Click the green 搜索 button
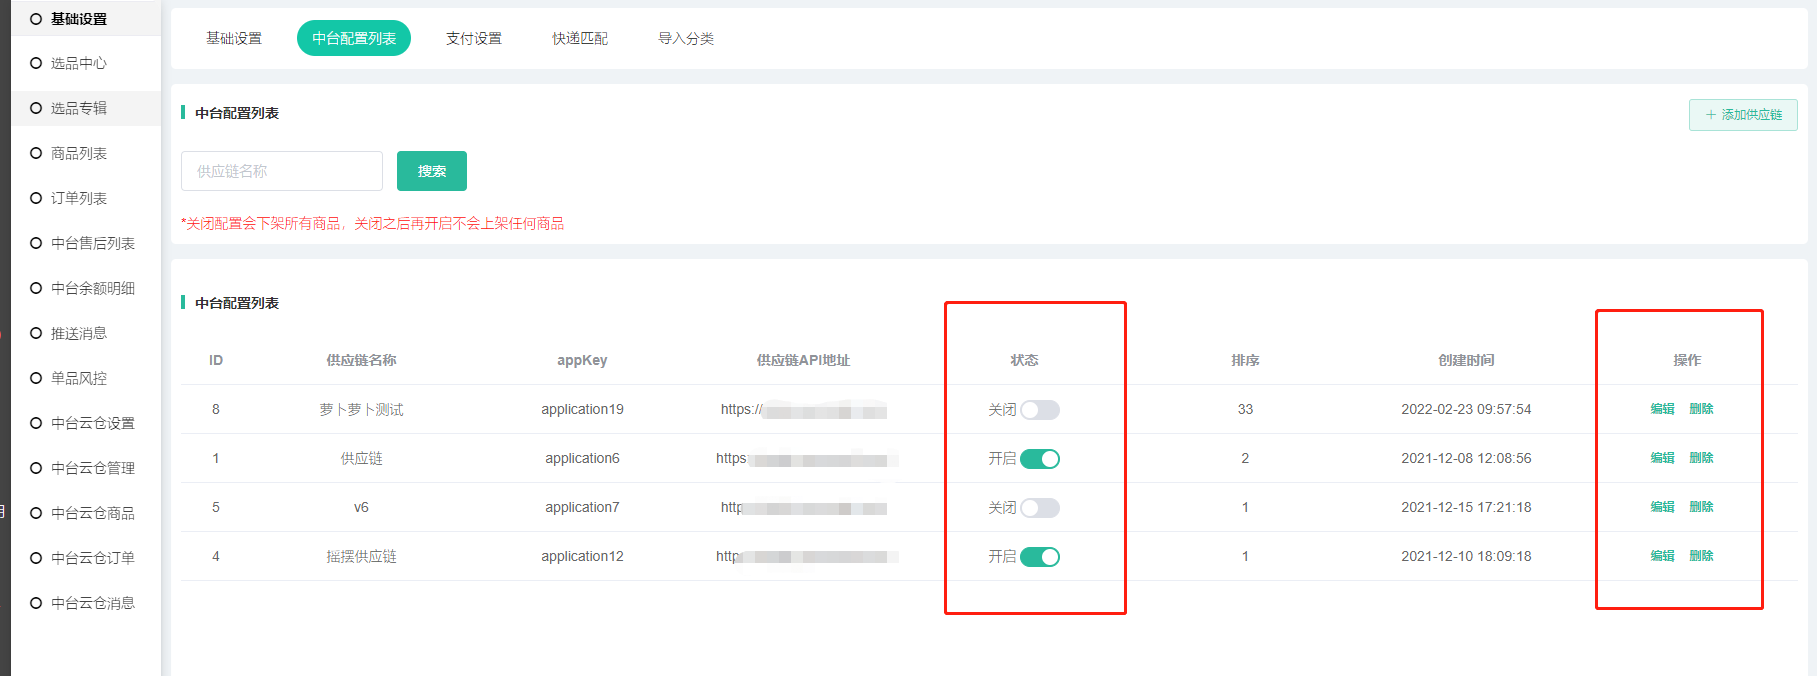Image resolution: width=1817 pixels, height=676 pixels. (431, 171)
